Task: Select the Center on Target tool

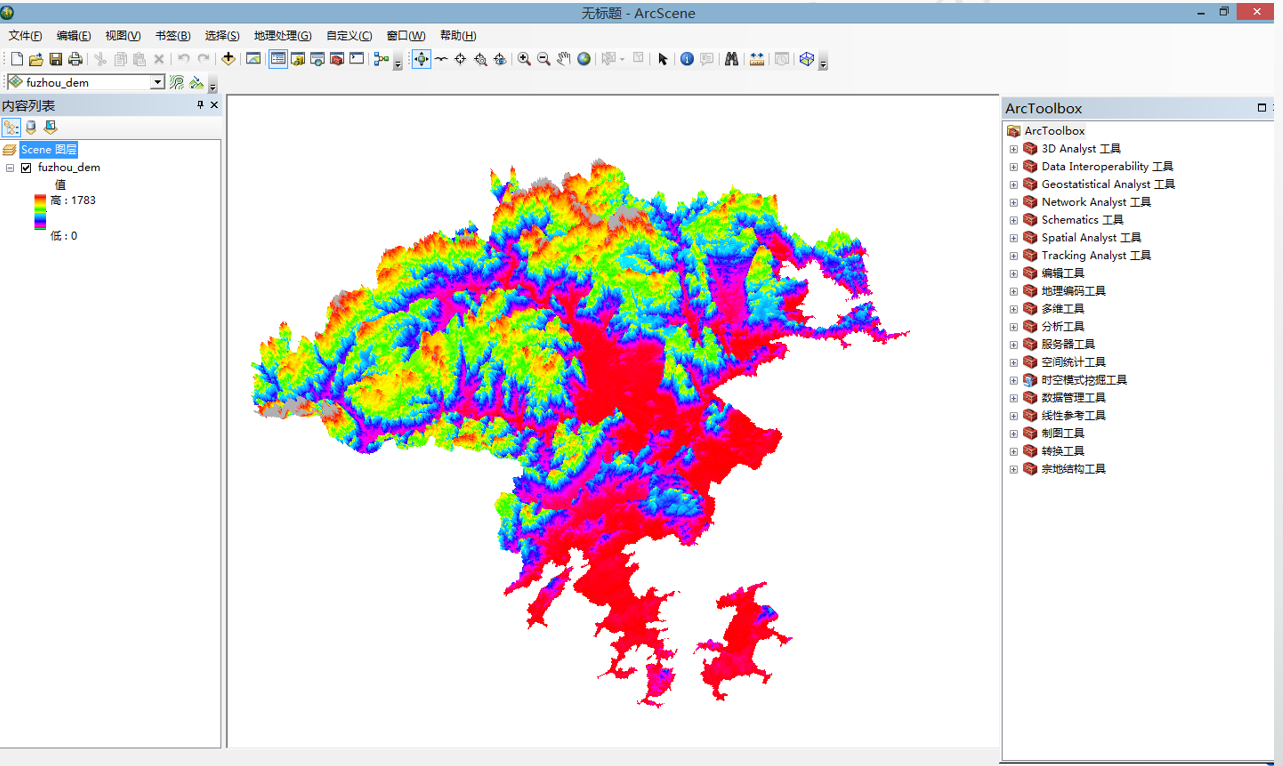Action: (x=460, y=59)
